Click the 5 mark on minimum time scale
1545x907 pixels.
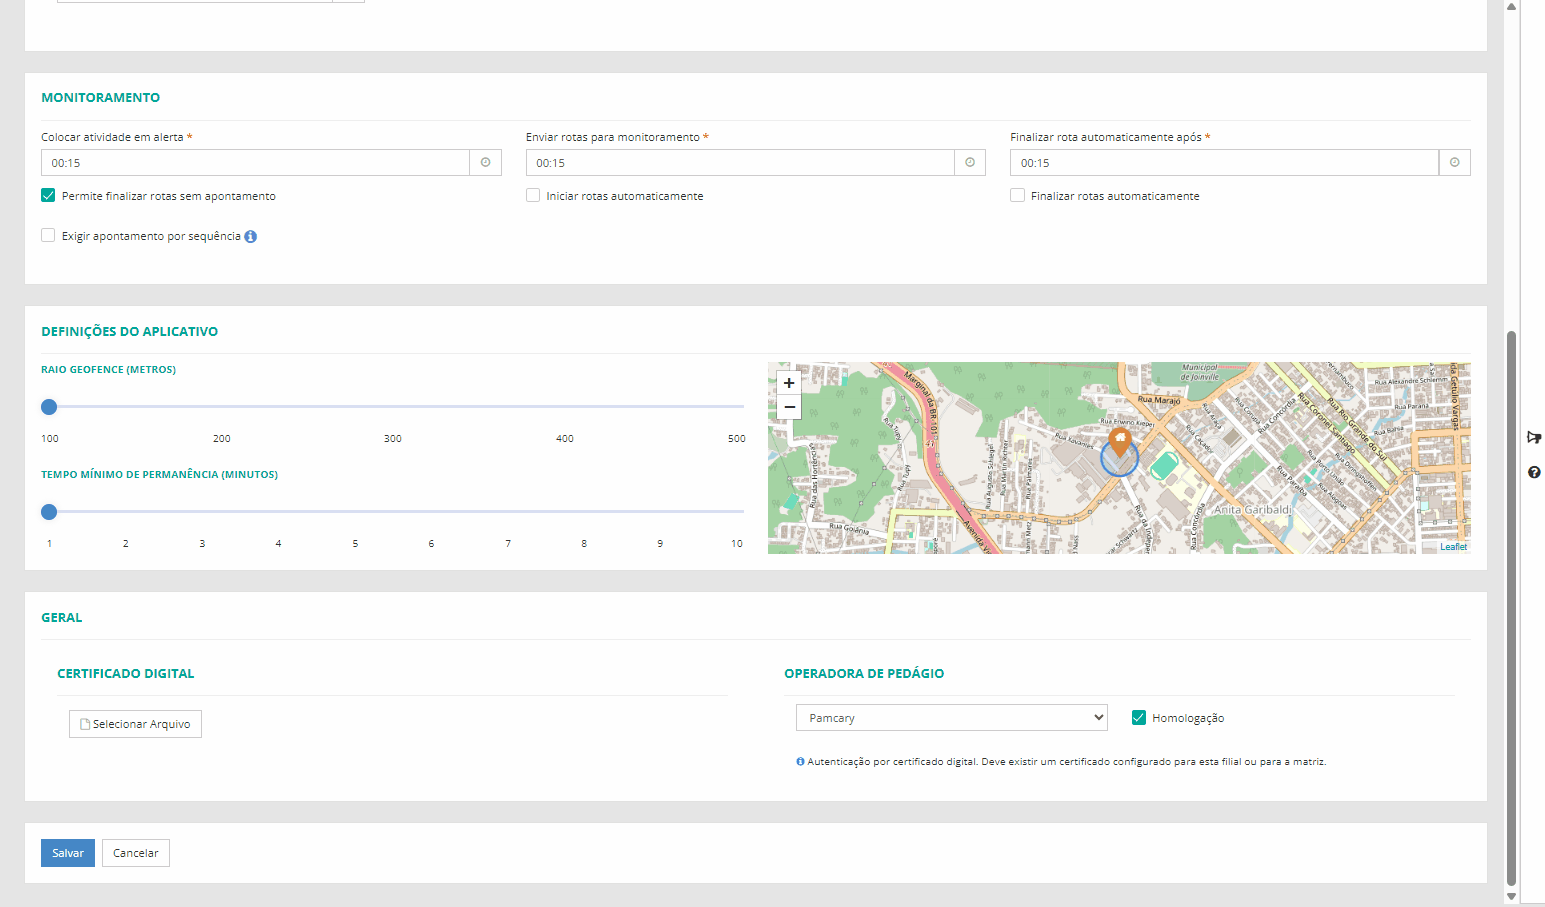tap(355, 544)
